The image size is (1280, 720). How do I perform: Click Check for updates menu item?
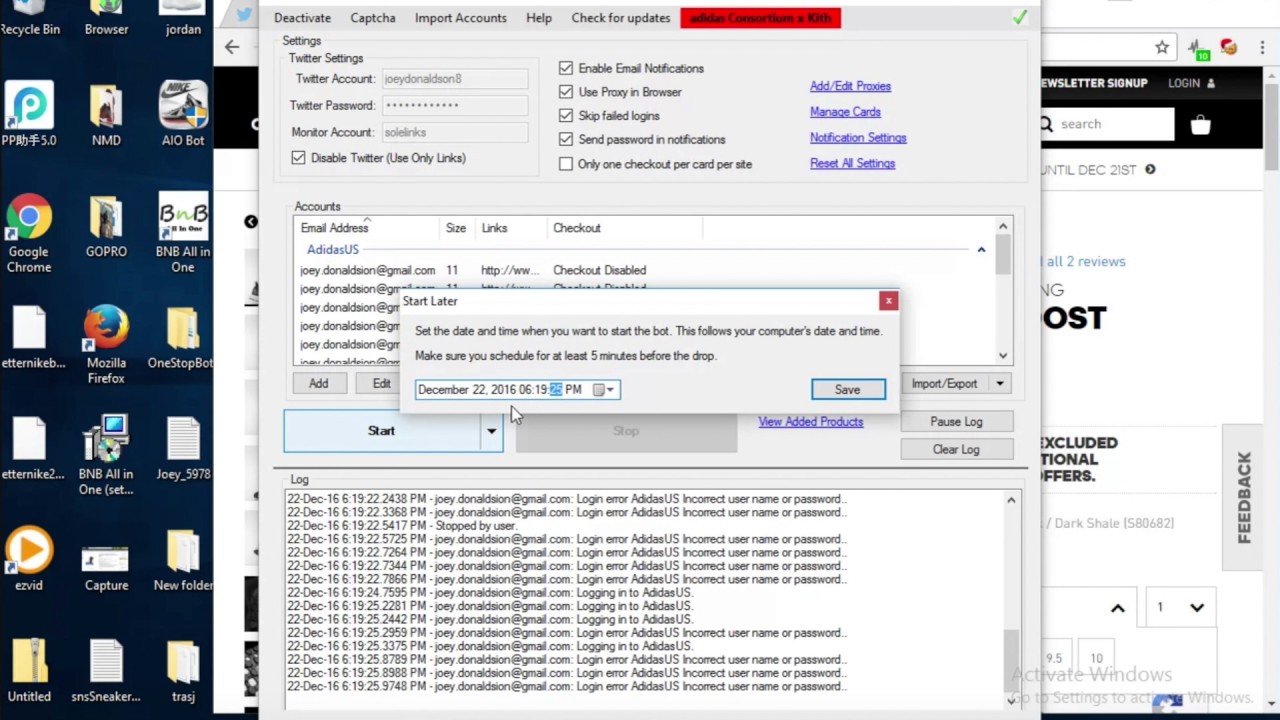point(620,18)
